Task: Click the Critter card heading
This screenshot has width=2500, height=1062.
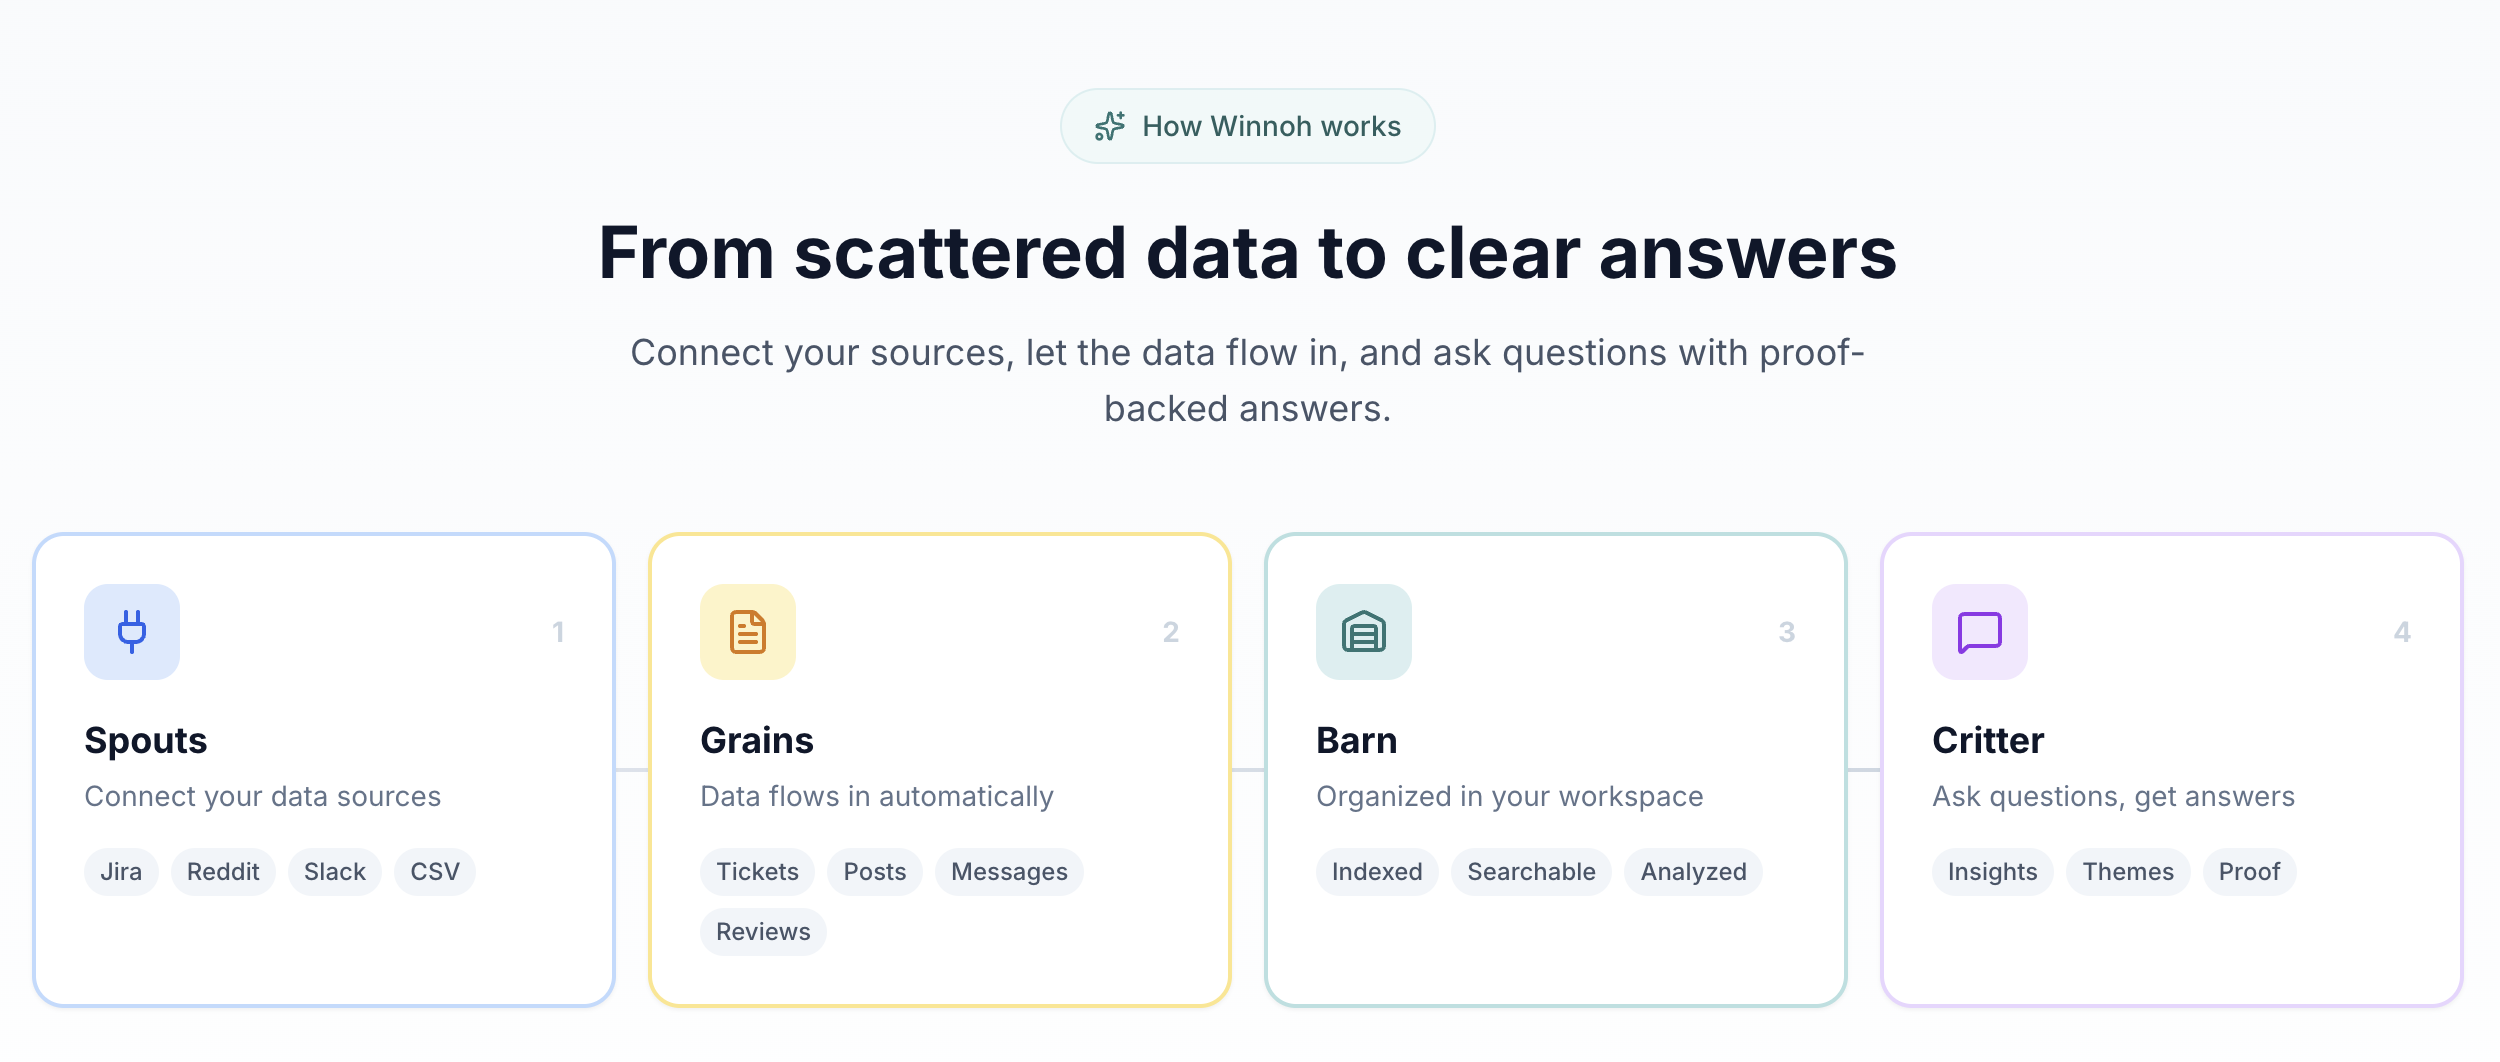Action: 1988,741
